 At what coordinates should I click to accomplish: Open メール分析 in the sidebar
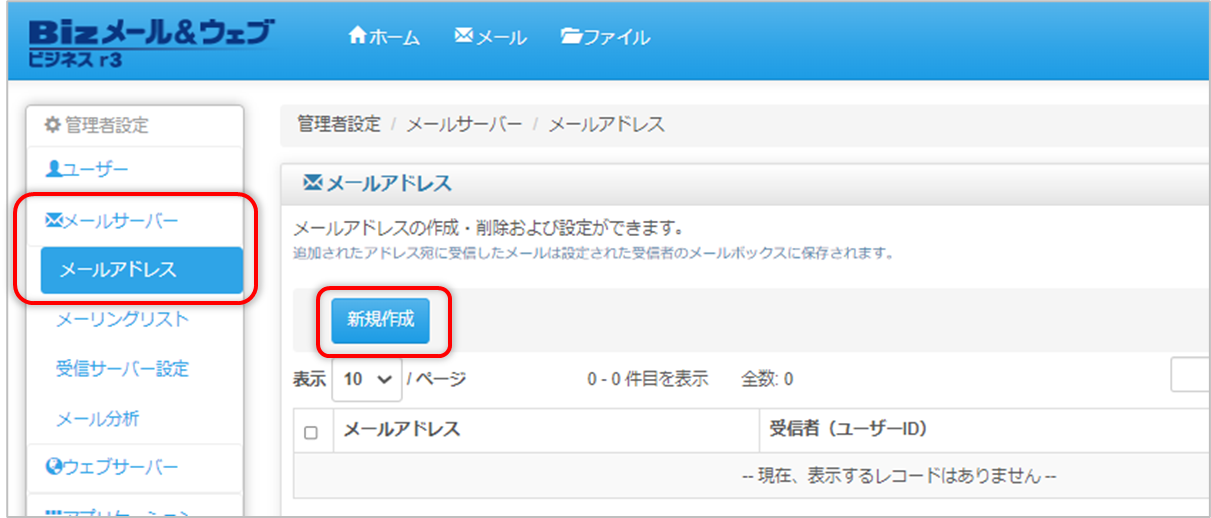[97, 418]
